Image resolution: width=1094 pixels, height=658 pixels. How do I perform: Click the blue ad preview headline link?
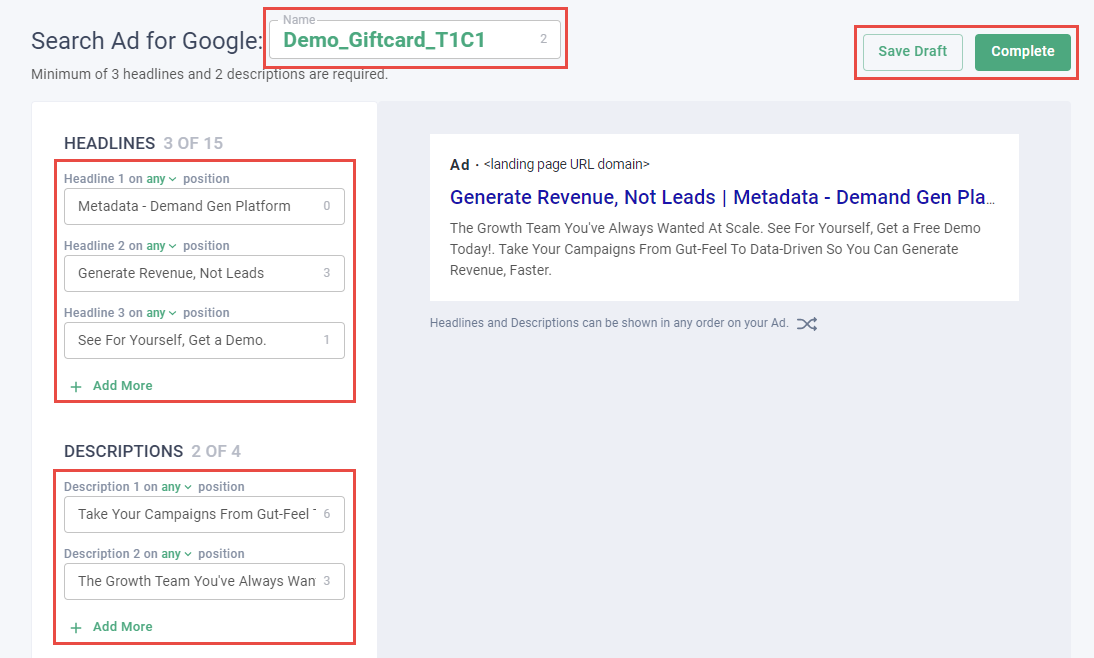point(722,197)
